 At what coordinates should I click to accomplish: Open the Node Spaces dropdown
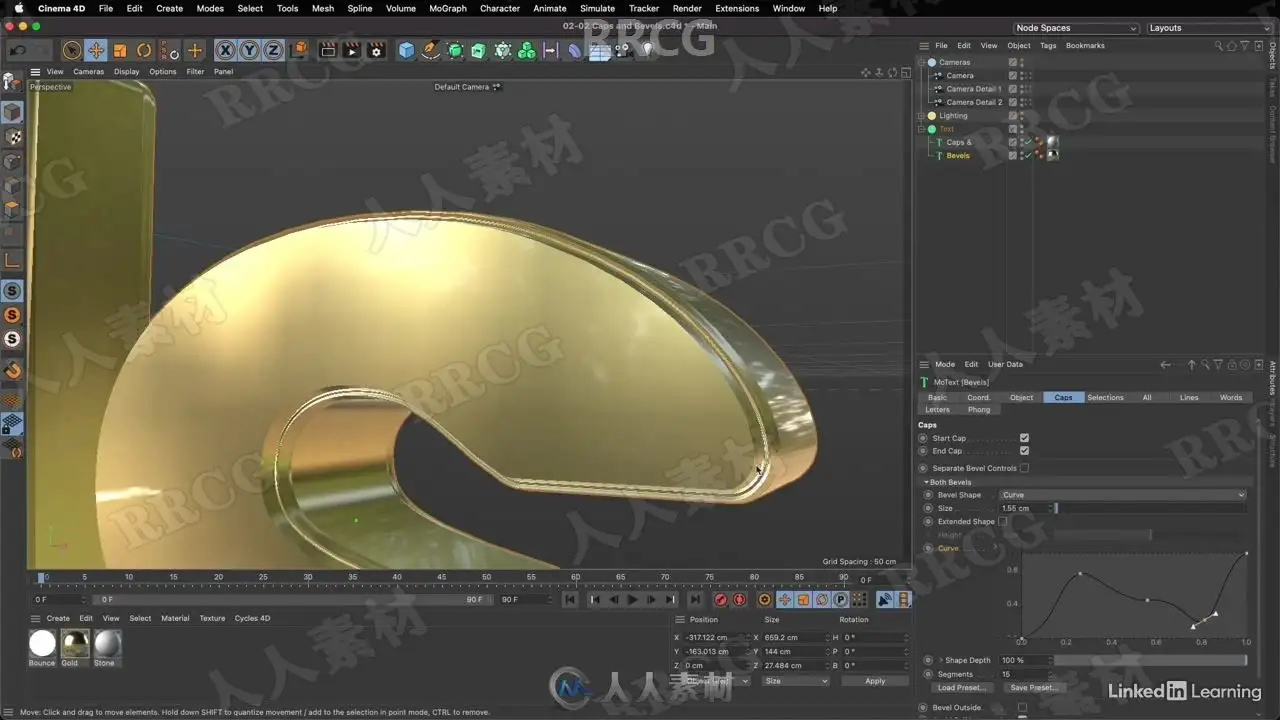1076,28
